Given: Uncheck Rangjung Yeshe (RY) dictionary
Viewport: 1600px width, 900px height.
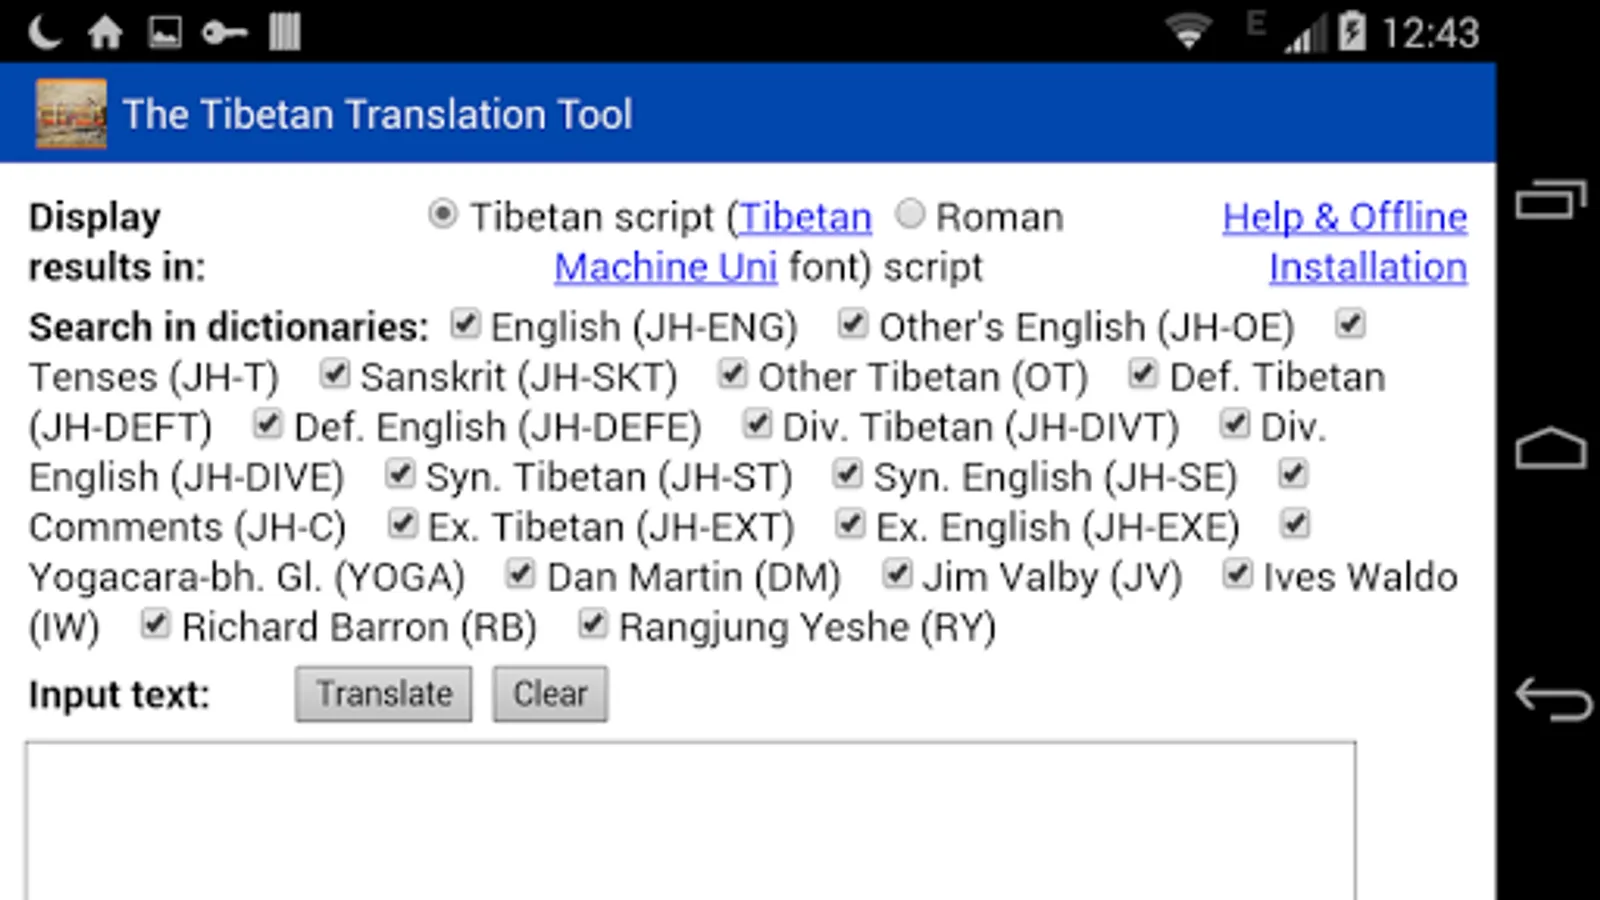Looking at the screenshot, I should pos(593,624).
